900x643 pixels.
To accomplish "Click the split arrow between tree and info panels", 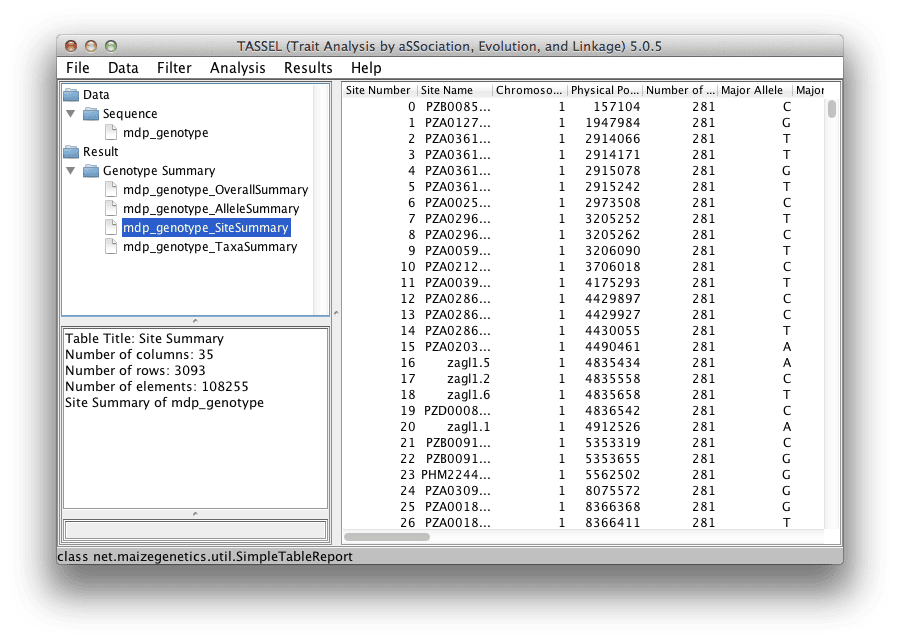I will click(195, 321).
